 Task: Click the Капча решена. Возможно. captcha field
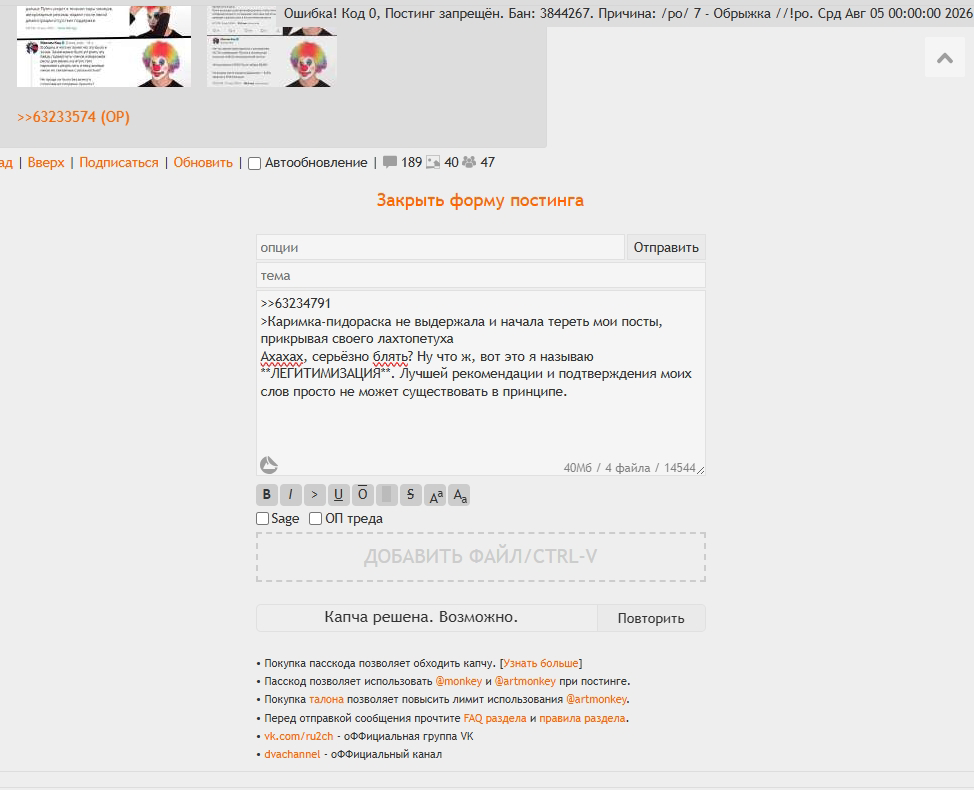click(427, 617)
